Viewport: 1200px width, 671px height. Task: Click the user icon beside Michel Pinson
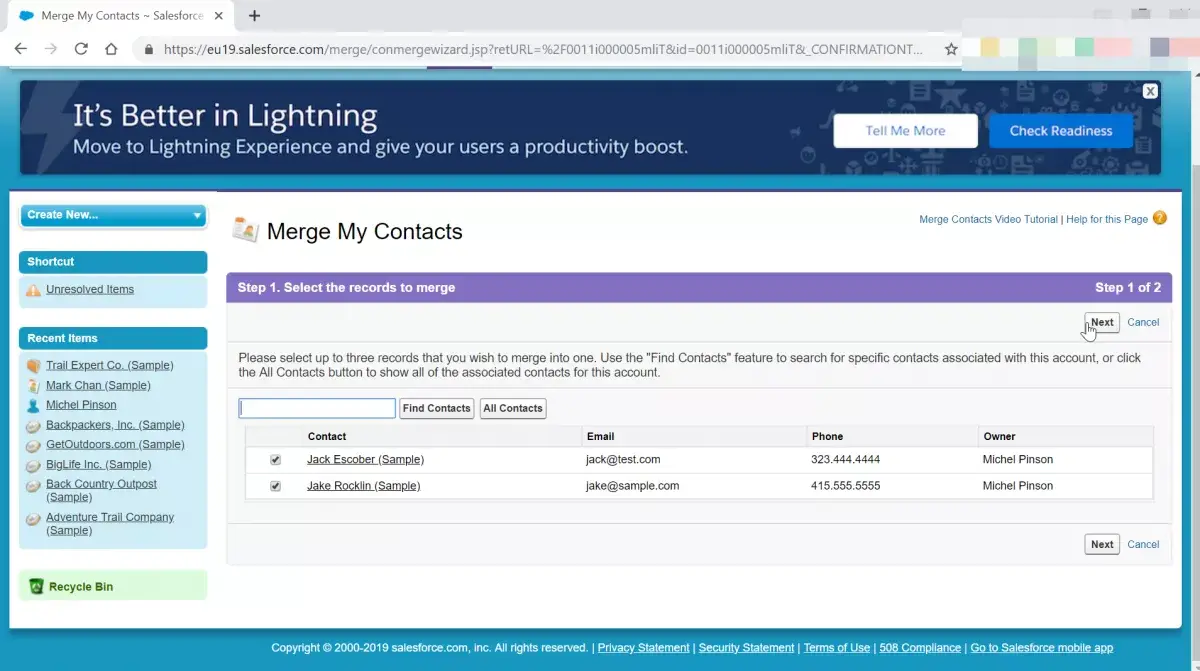34,405
